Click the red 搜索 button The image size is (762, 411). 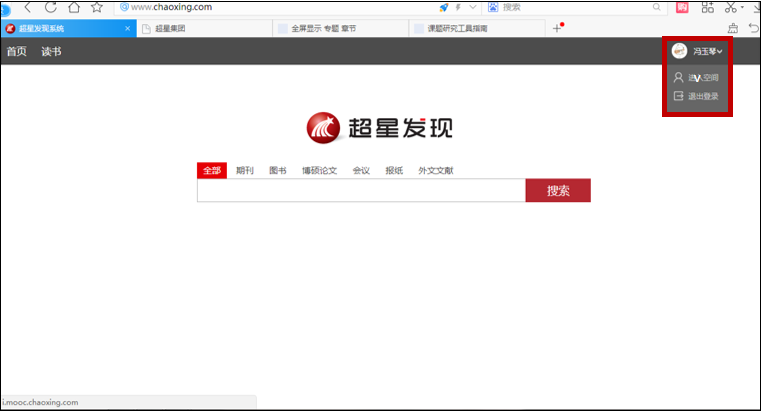(x=558, y=190)
